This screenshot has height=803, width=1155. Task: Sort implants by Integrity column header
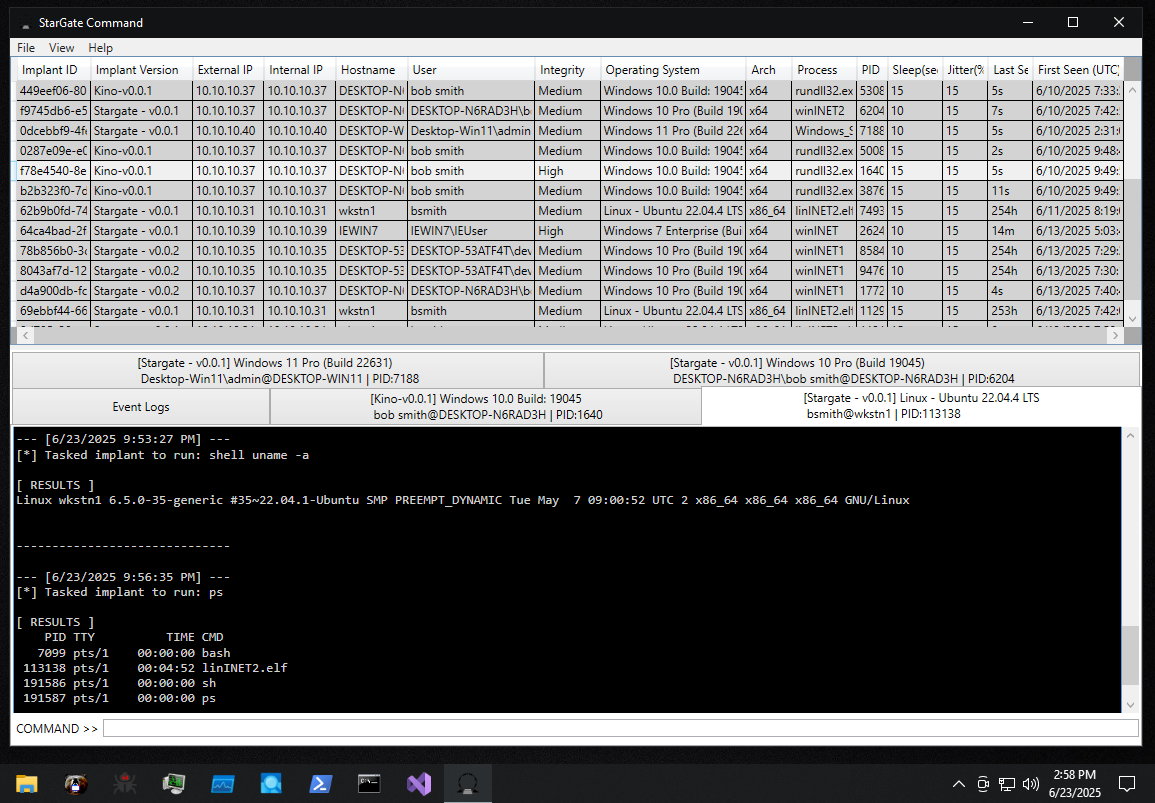(x=562, y=70)
